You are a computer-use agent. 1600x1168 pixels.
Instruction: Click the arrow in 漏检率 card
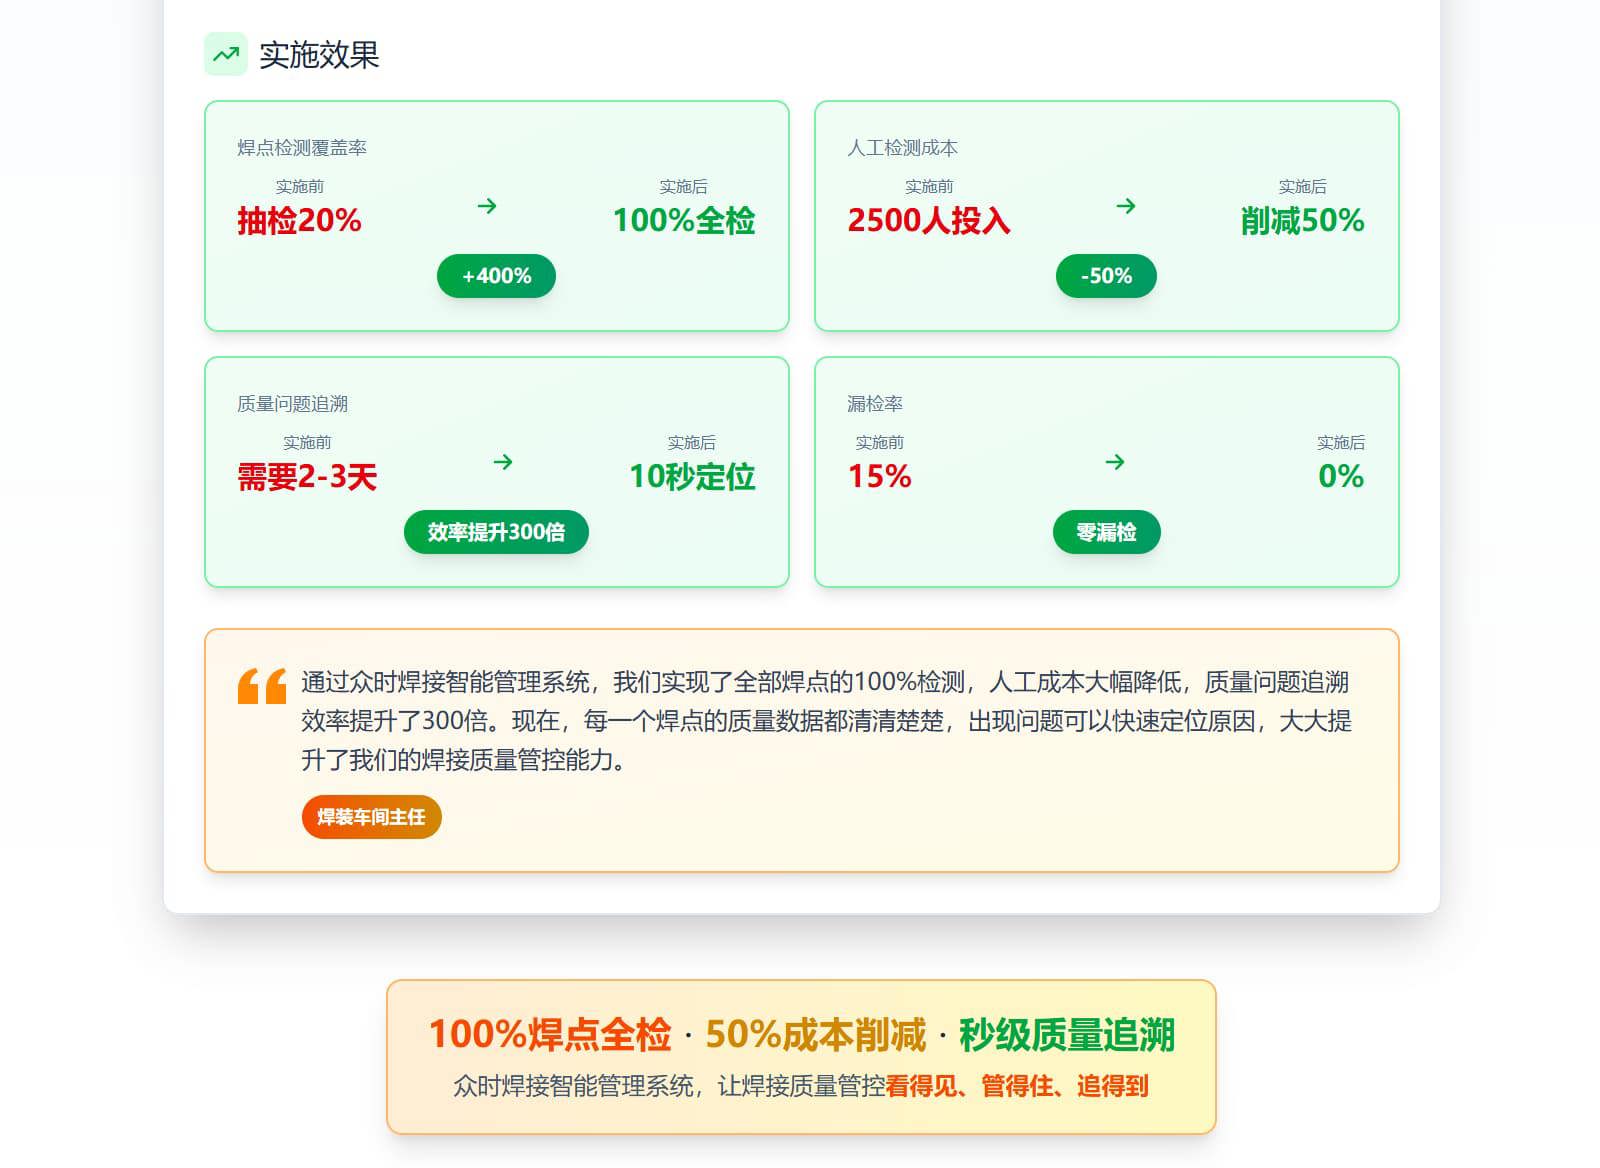pyautogui.click(x=1115, y=462)
